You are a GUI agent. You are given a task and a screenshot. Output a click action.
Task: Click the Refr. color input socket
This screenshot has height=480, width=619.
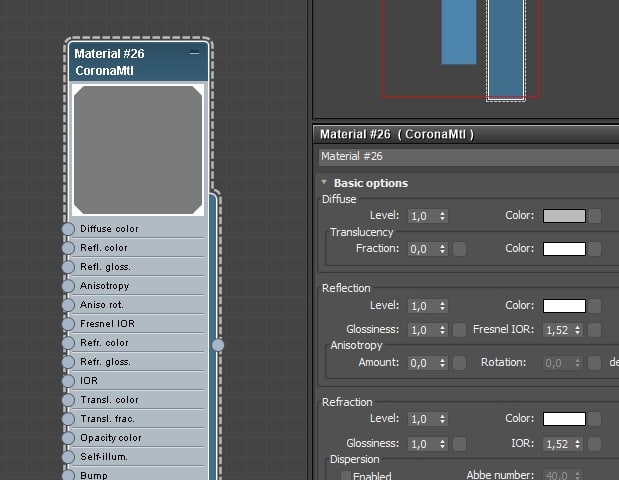point(68,343)
